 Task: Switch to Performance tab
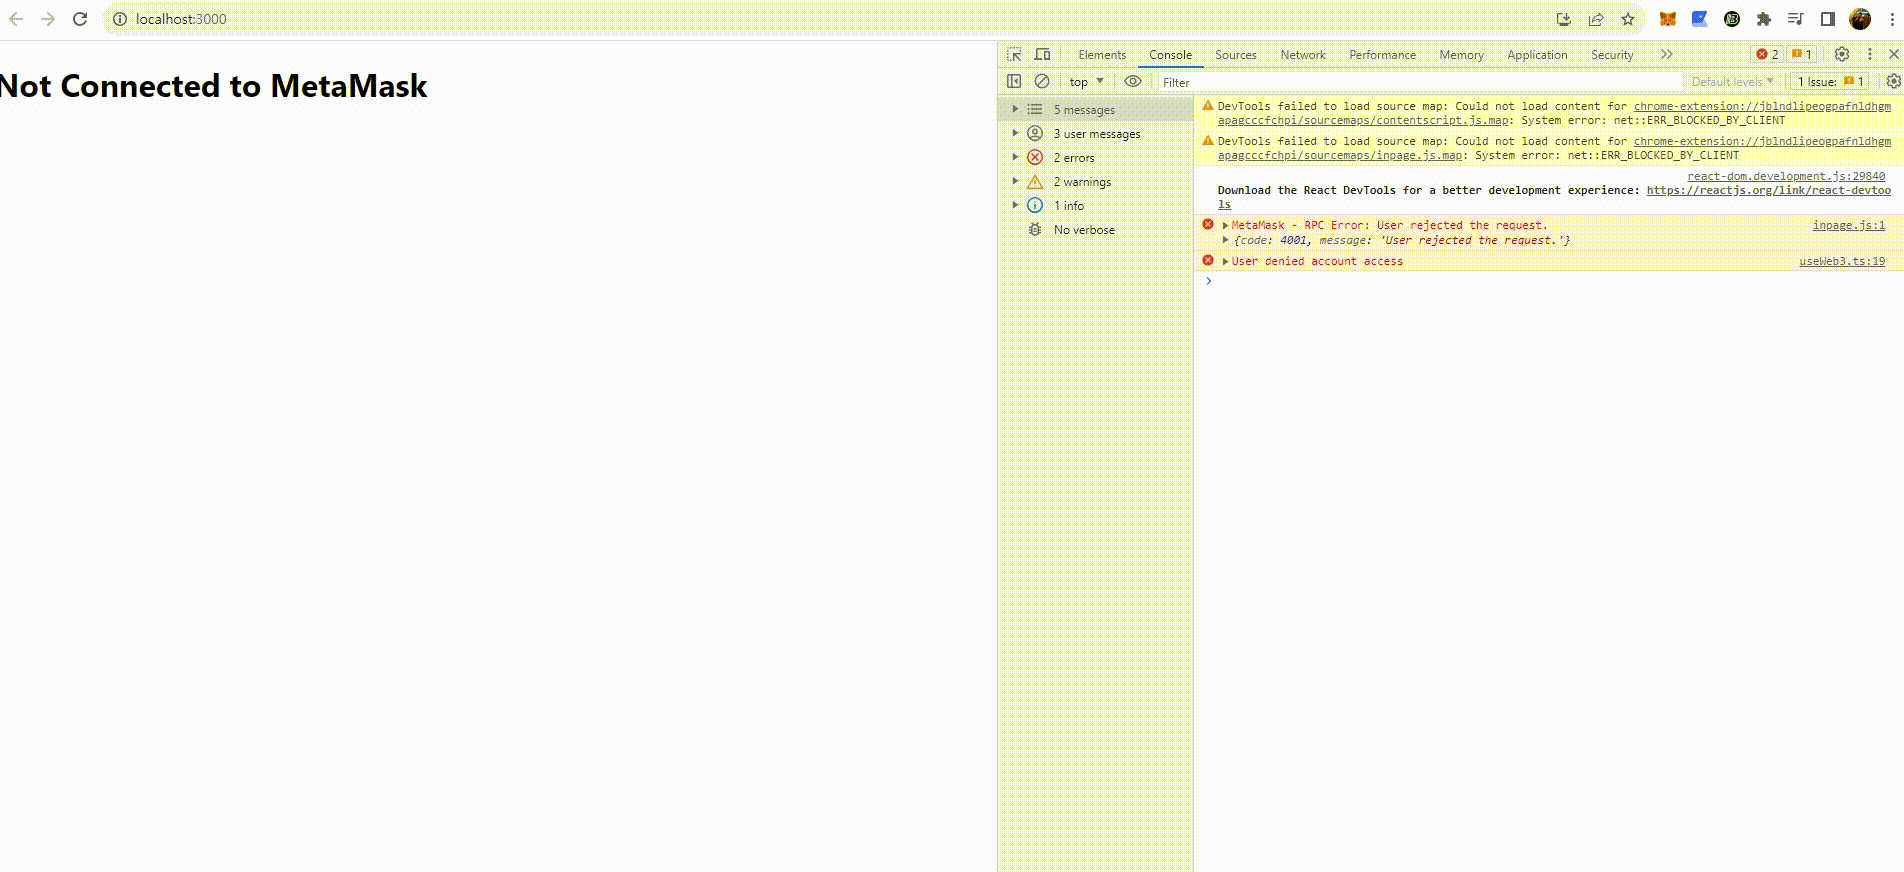pyautogui.click(x=1382, y=55)
